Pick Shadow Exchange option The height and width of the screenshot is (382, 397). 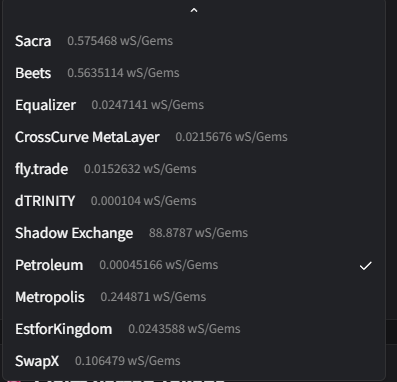click(x=194, y=233)
